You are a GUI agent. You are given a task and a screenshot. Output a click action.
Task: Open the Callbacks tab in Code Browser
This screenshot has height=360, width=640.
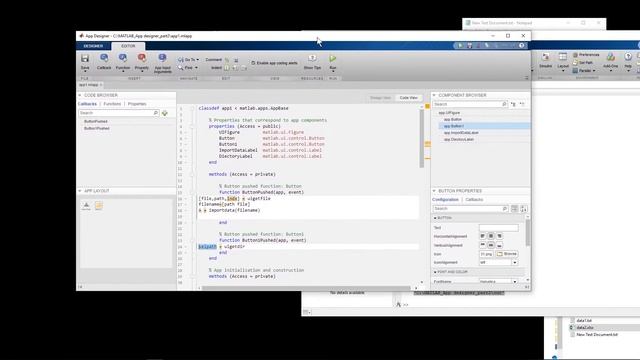[87, 104]
